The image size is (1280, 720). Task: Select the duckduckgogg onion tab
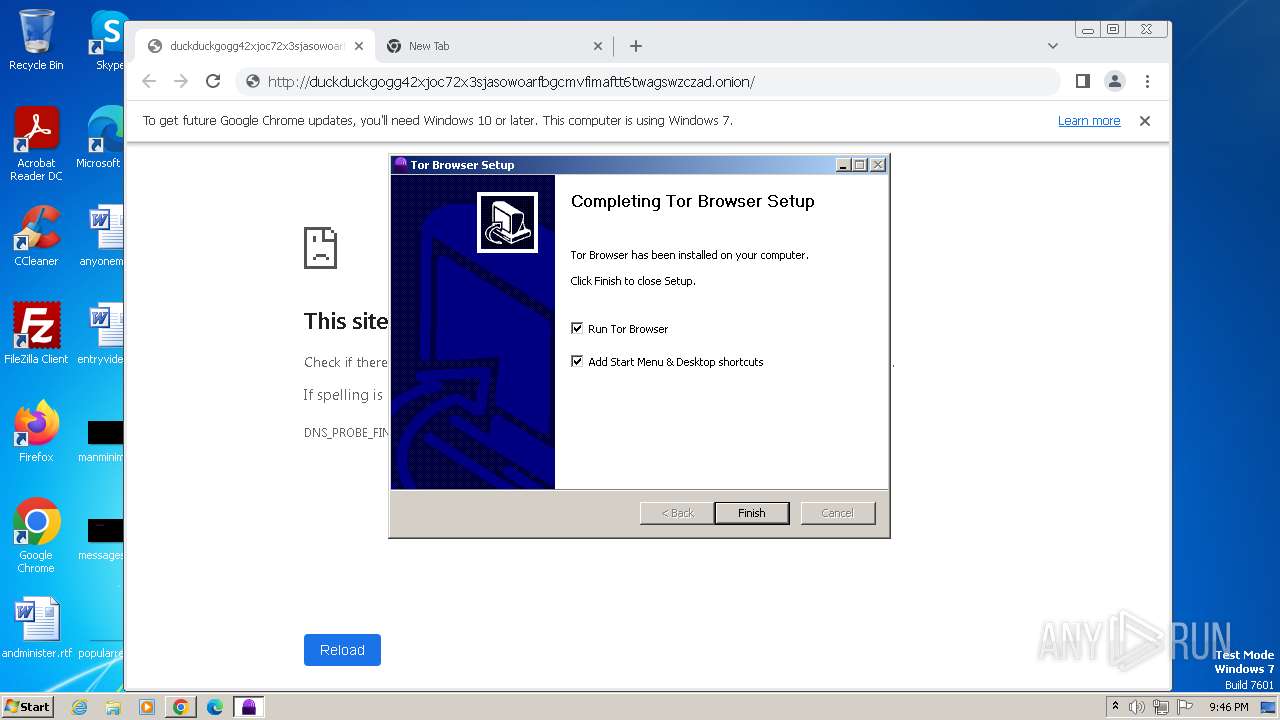tap(255, 46)
